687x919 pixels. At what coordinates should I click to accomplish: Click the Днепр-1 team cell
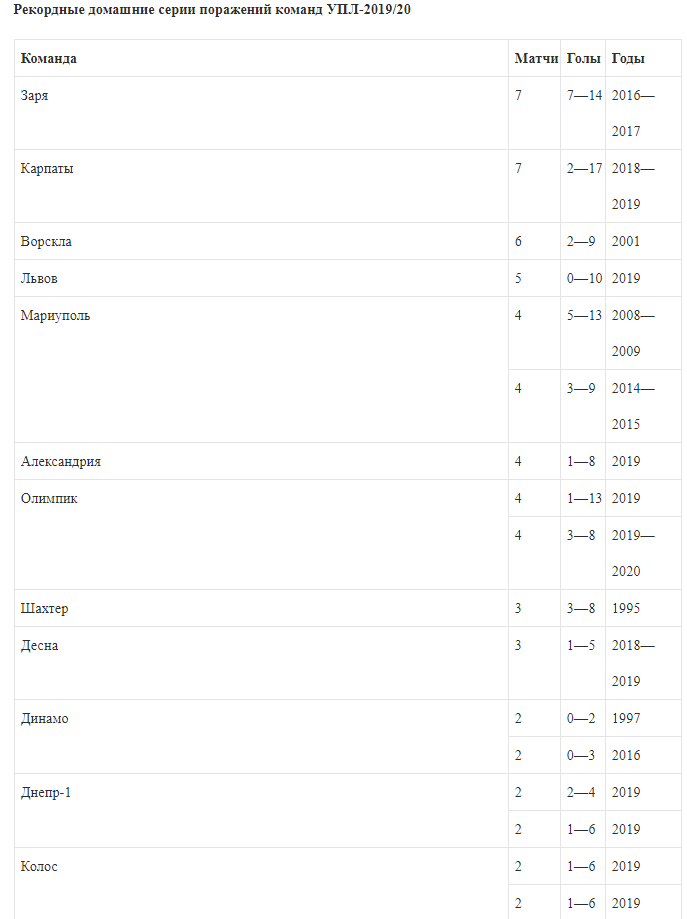click(x=46, y=793)
